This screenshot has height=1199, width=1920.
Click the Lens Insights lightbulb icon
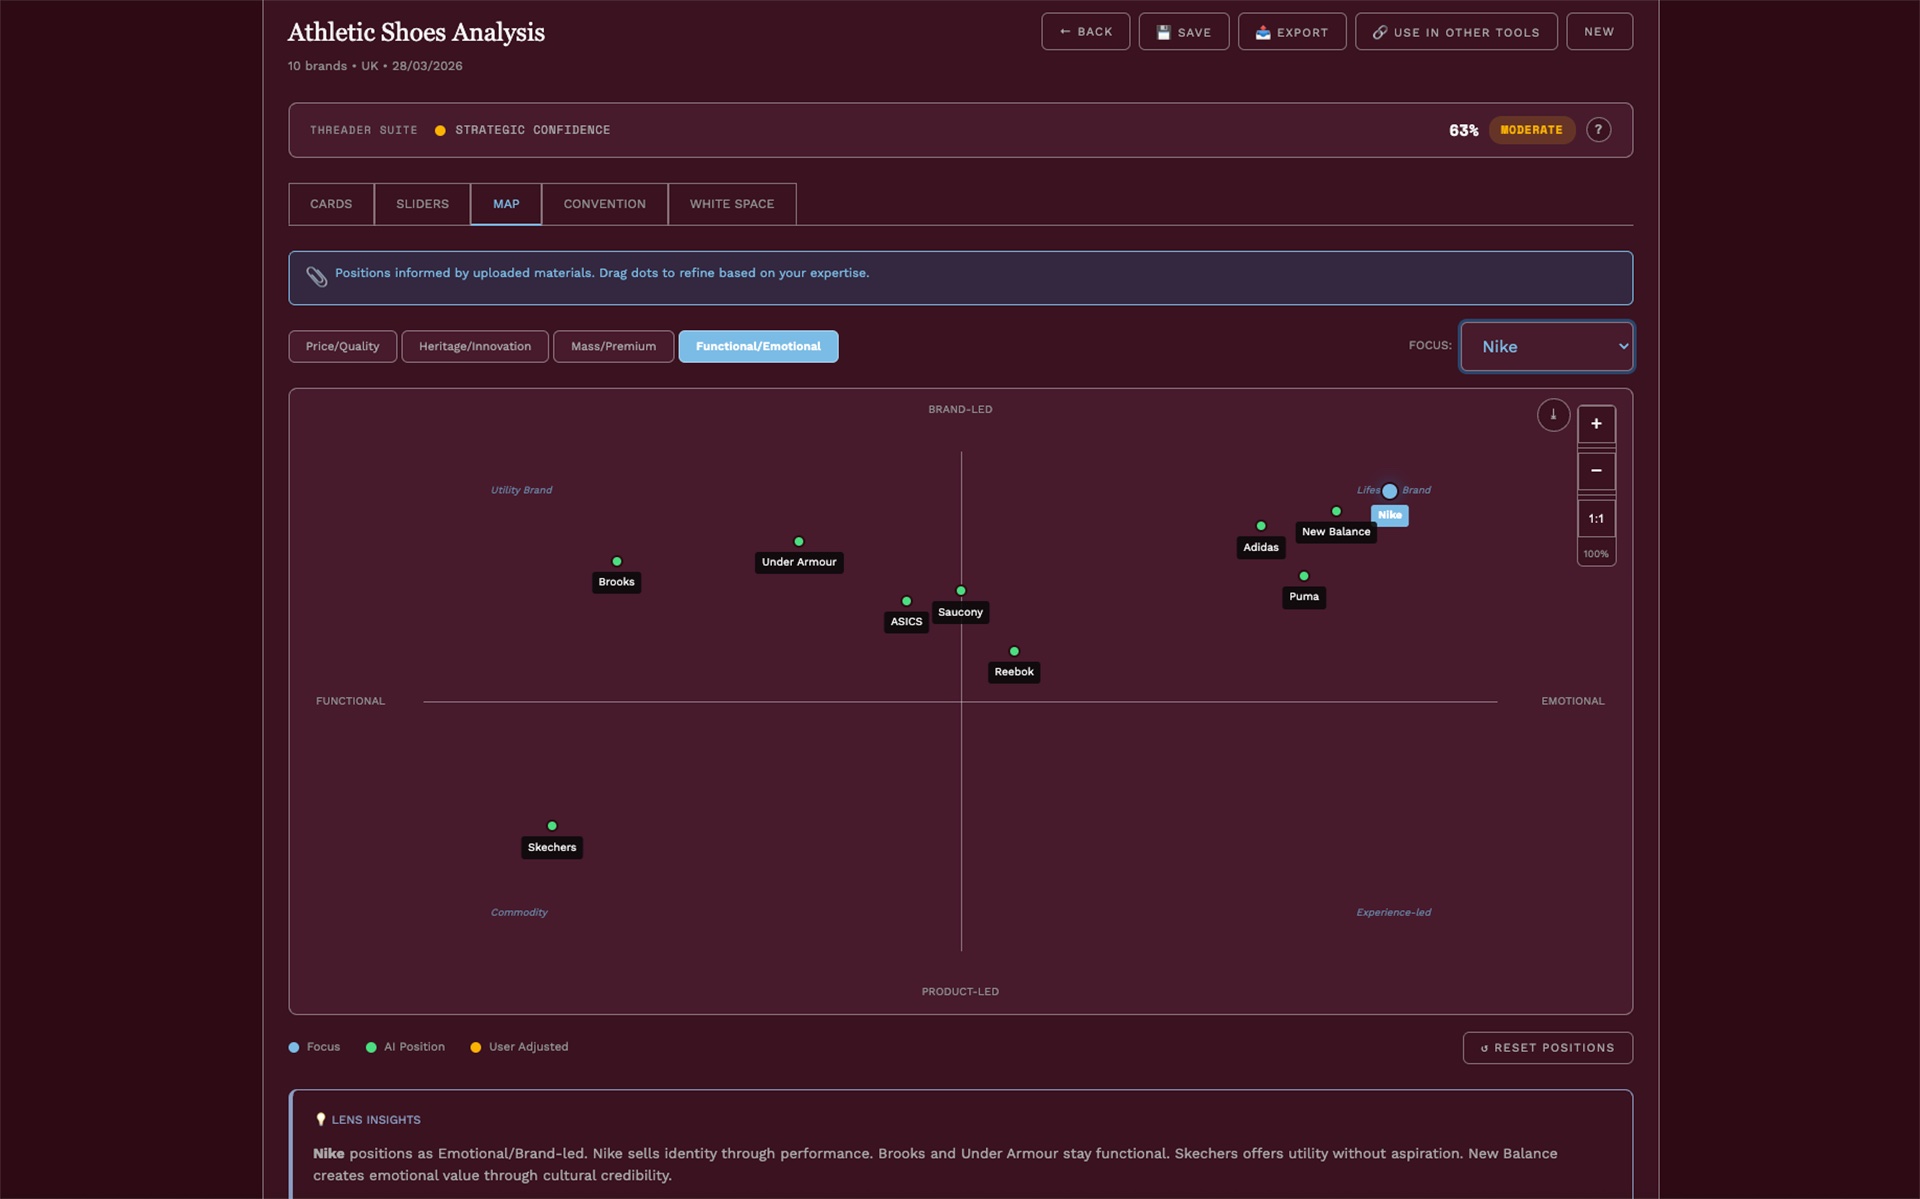[320, 1120]
